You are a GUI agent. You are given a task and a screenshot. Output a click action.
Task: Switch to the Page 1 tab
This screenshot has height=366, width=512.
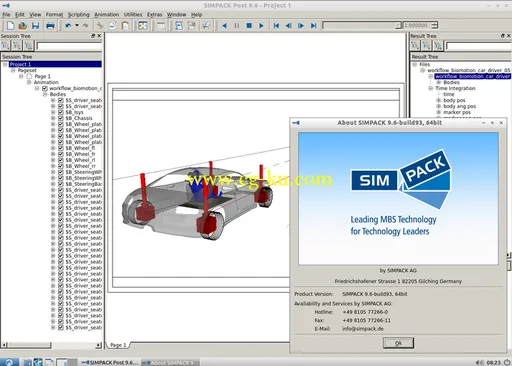pyautogui.click(x=118, y=345)
